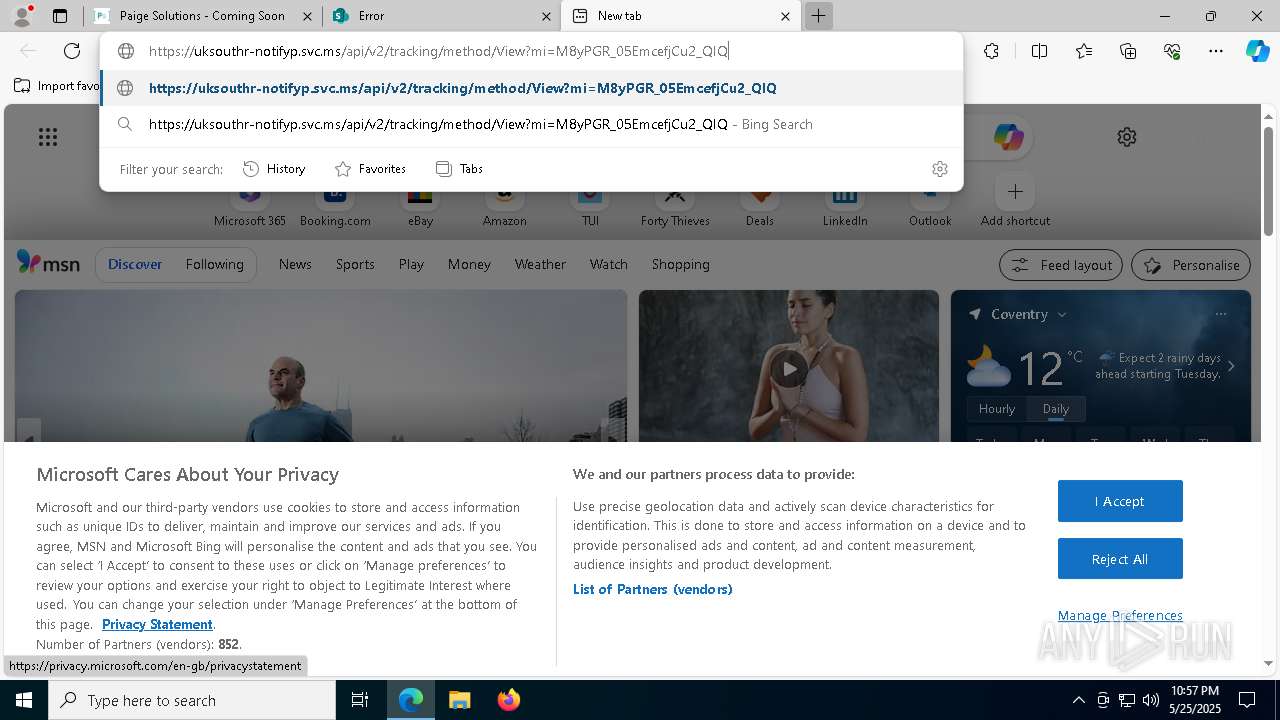Open Settings and more ellipsis menu
Viewport: 1280px width, 720px height.
click(1216, 51)
